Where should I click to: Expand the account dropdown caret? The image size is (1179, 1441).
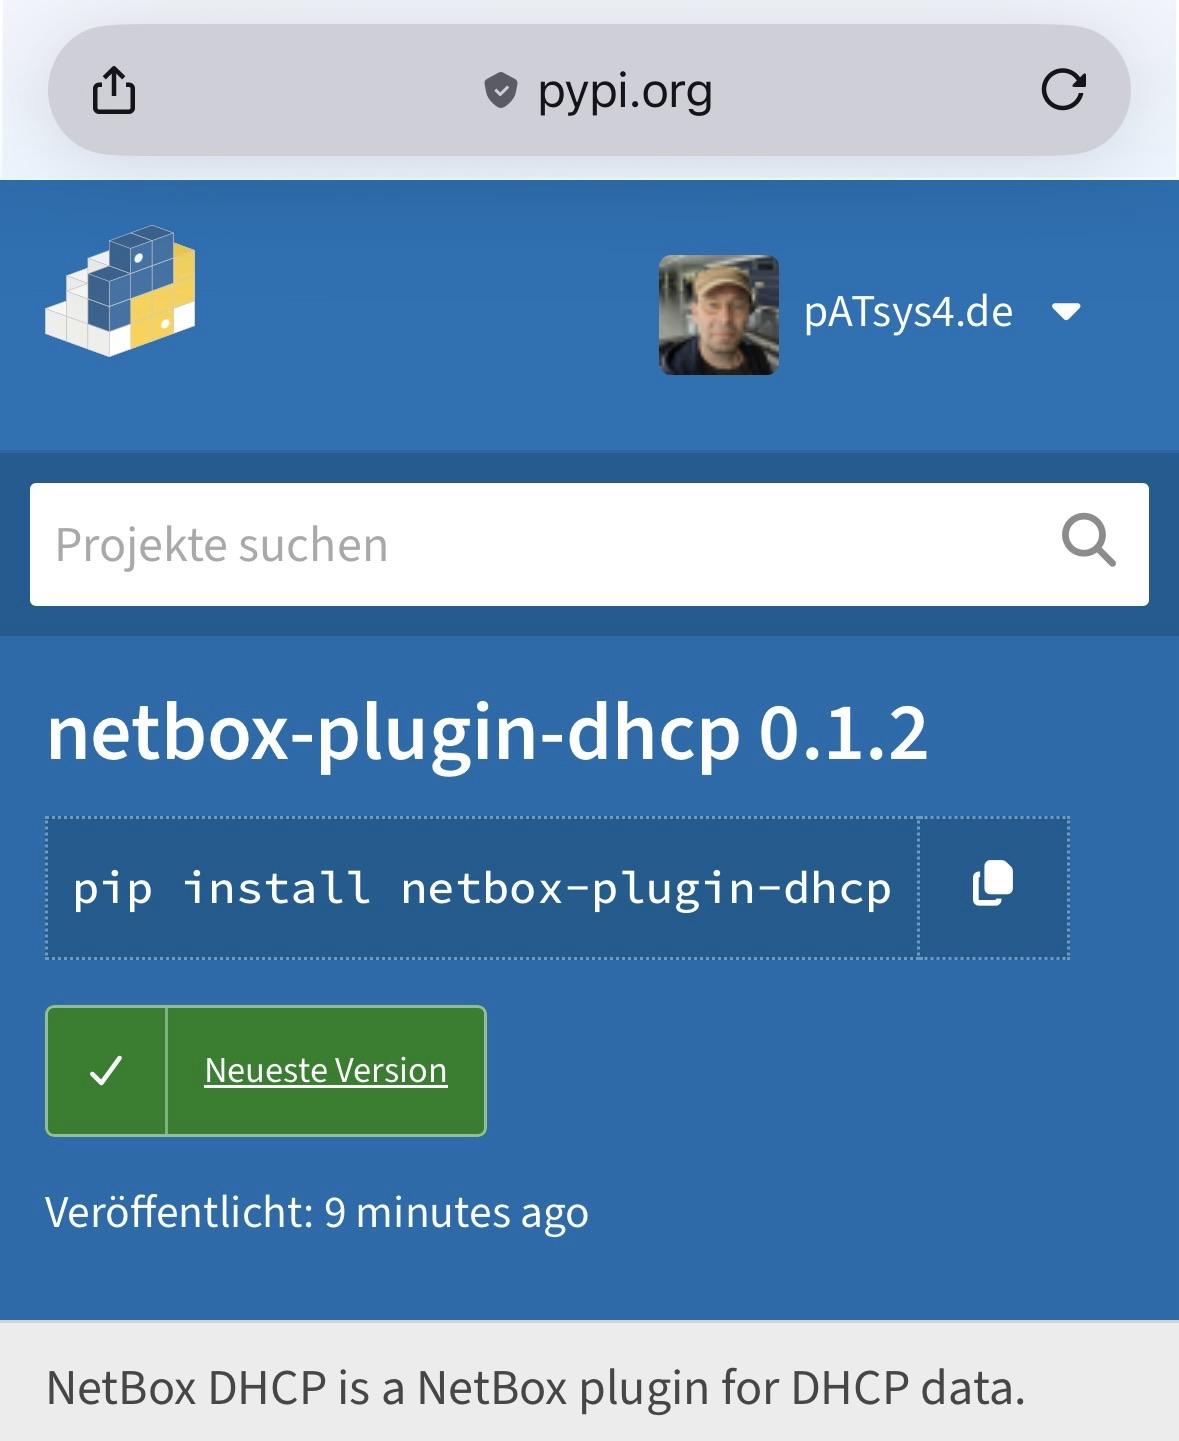(x=1067, y=312)
